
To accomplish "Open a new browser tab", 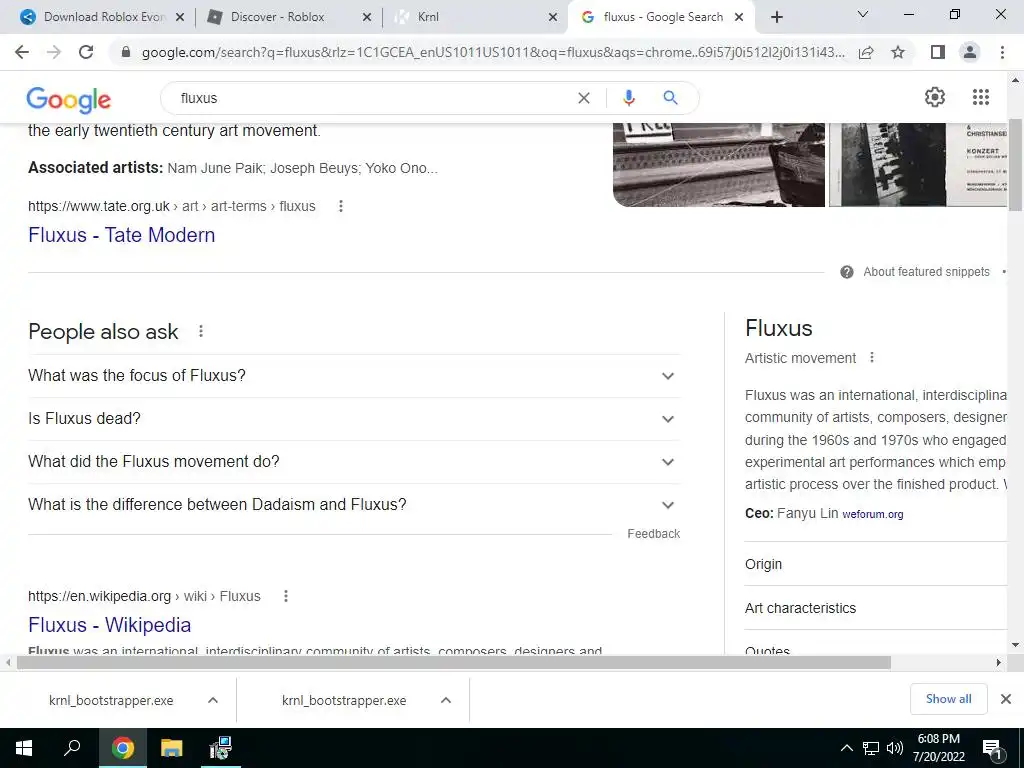I will pyautogui.click(x=776, y=17).
